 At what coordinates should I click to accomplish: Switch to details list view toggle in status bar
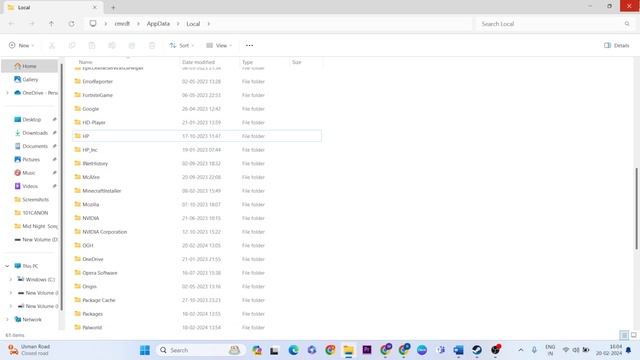pos(624,335)
